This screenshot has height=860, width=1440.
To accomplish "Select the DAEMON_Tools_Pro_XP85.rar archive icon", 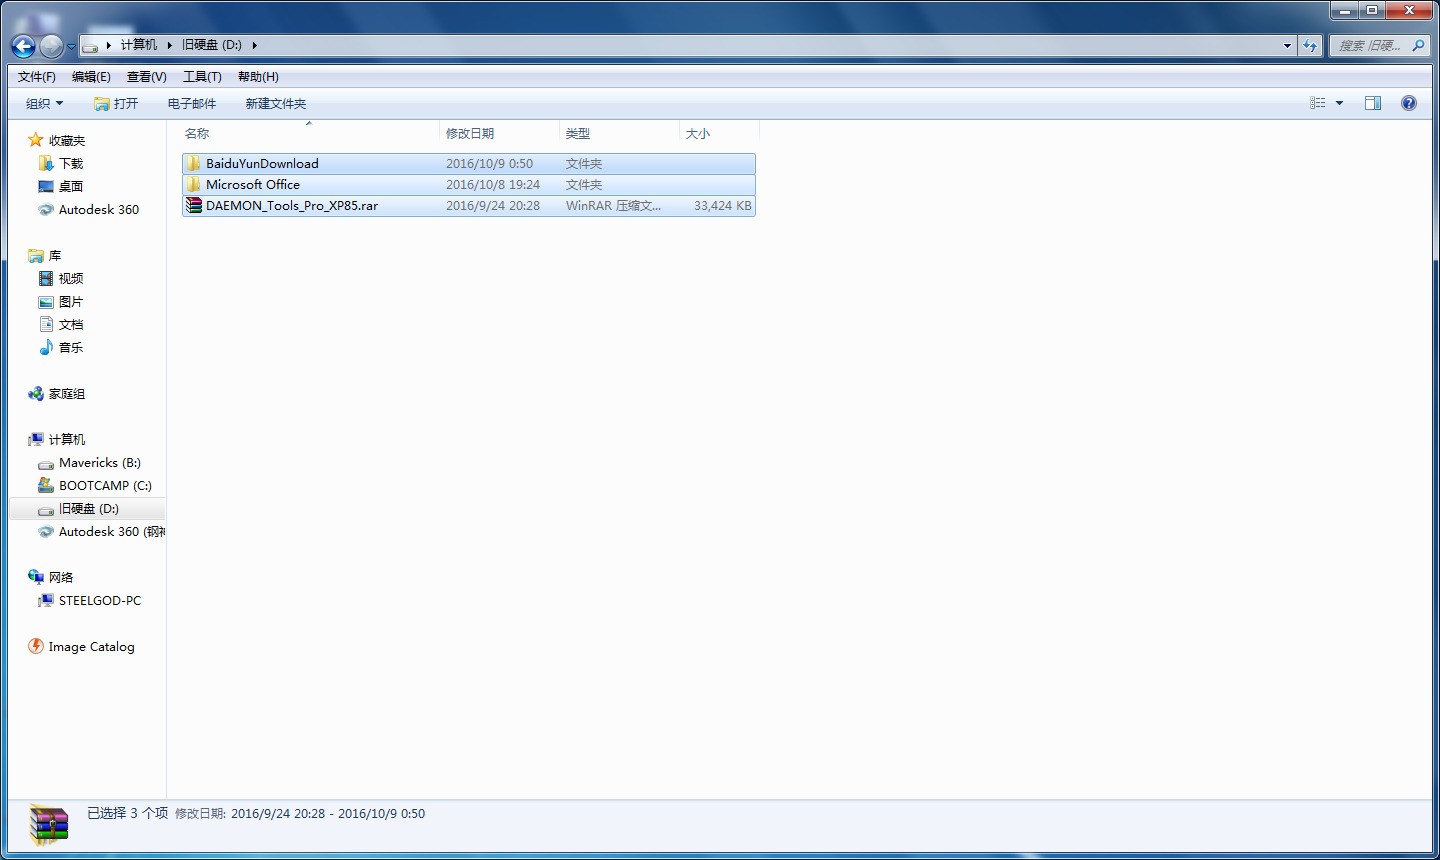I will (194, 205).
